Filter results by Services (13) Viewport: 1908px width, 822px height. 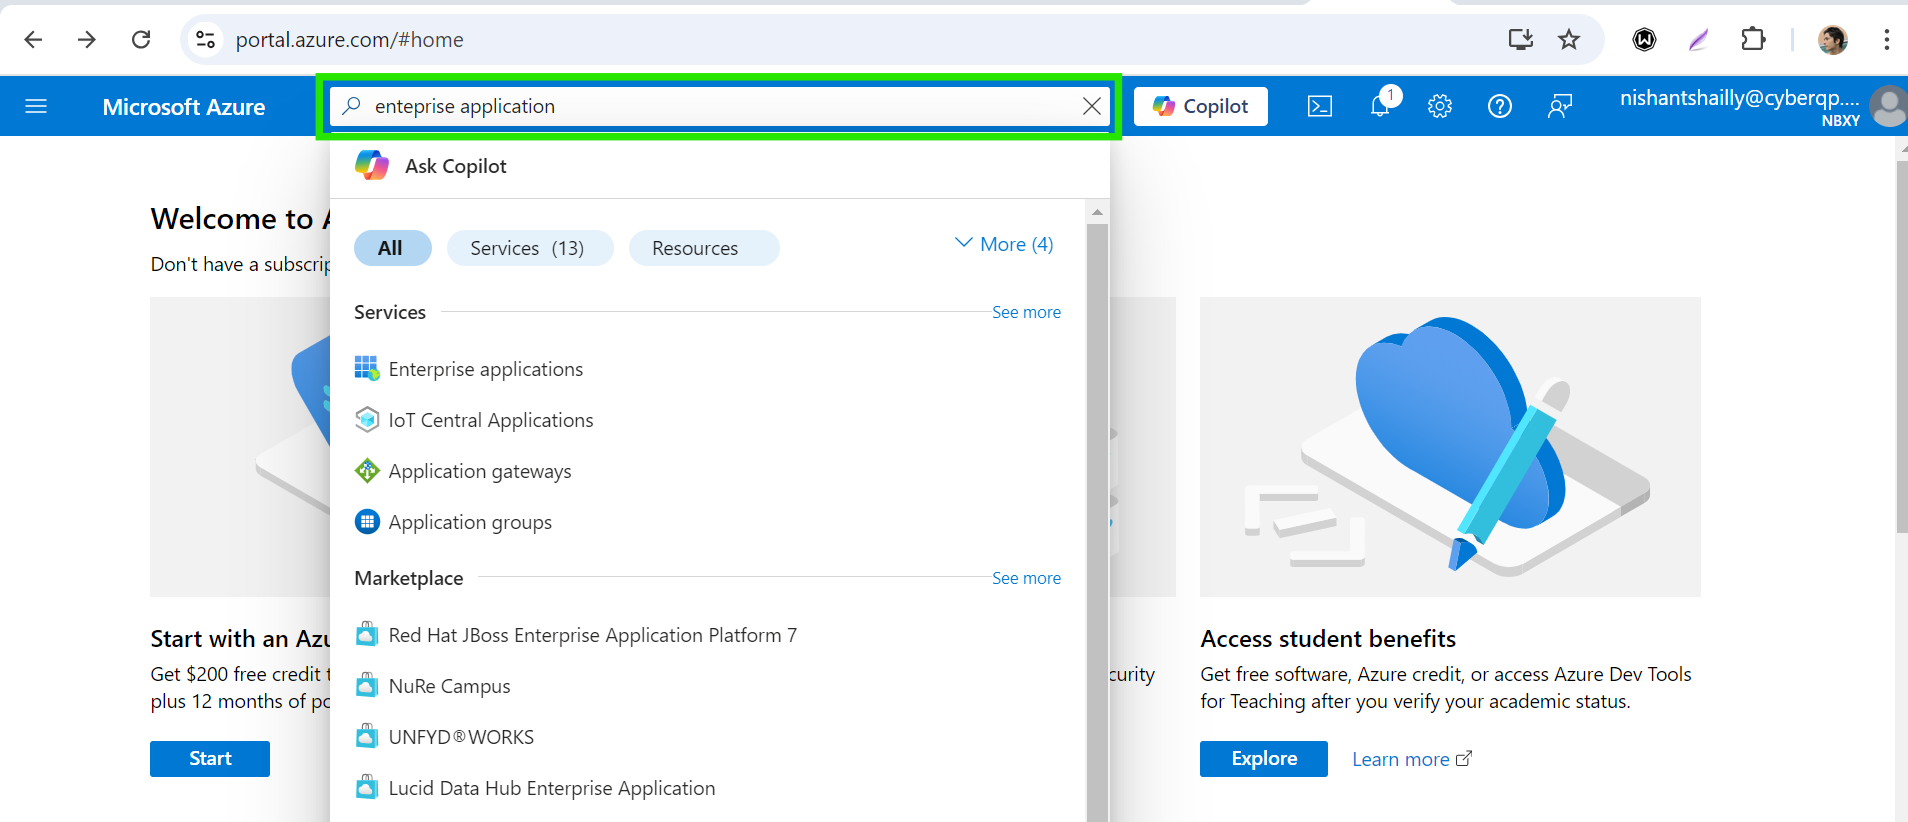[529, 248]
